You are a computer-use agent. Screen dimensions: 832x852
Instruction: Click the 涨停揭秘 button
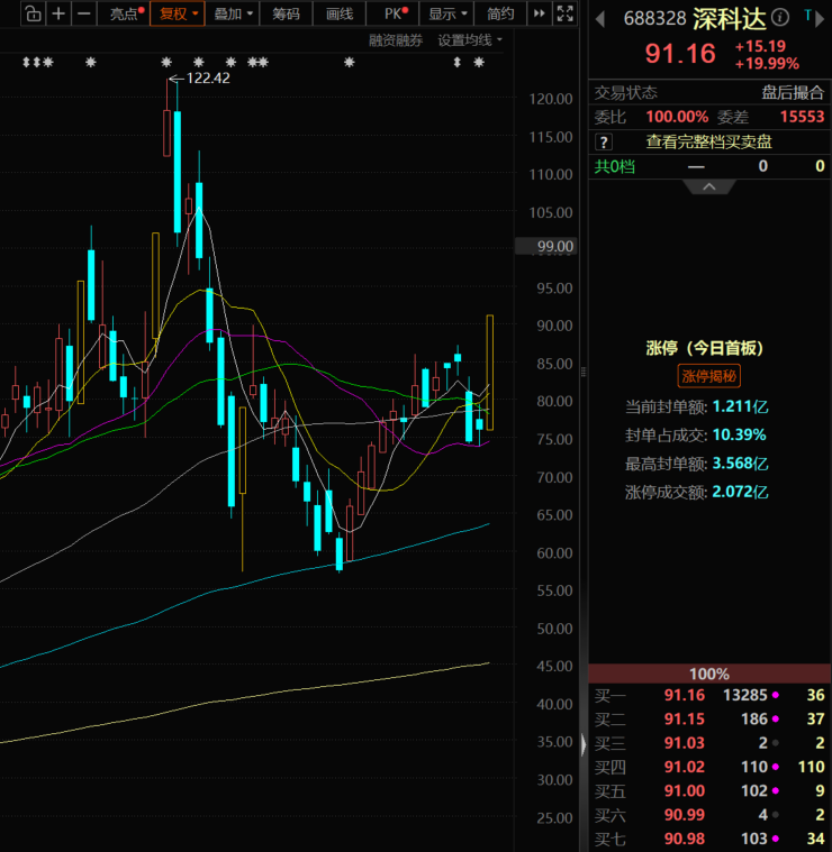point(709,376)
